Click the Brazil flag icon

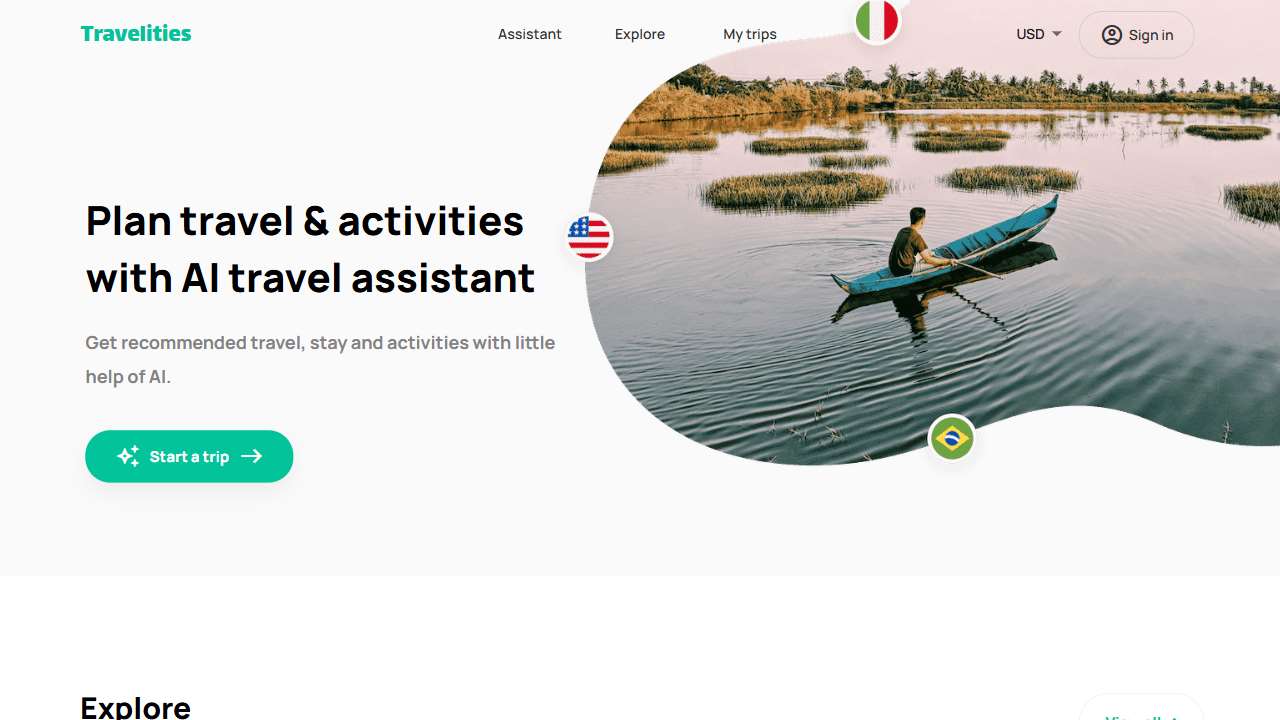coord(952,438)
